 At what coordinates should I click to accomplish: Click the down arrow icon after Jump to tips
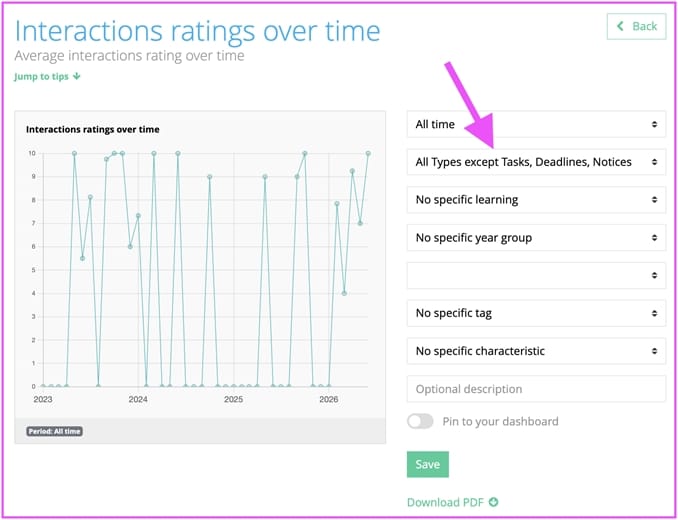point(77,76)
